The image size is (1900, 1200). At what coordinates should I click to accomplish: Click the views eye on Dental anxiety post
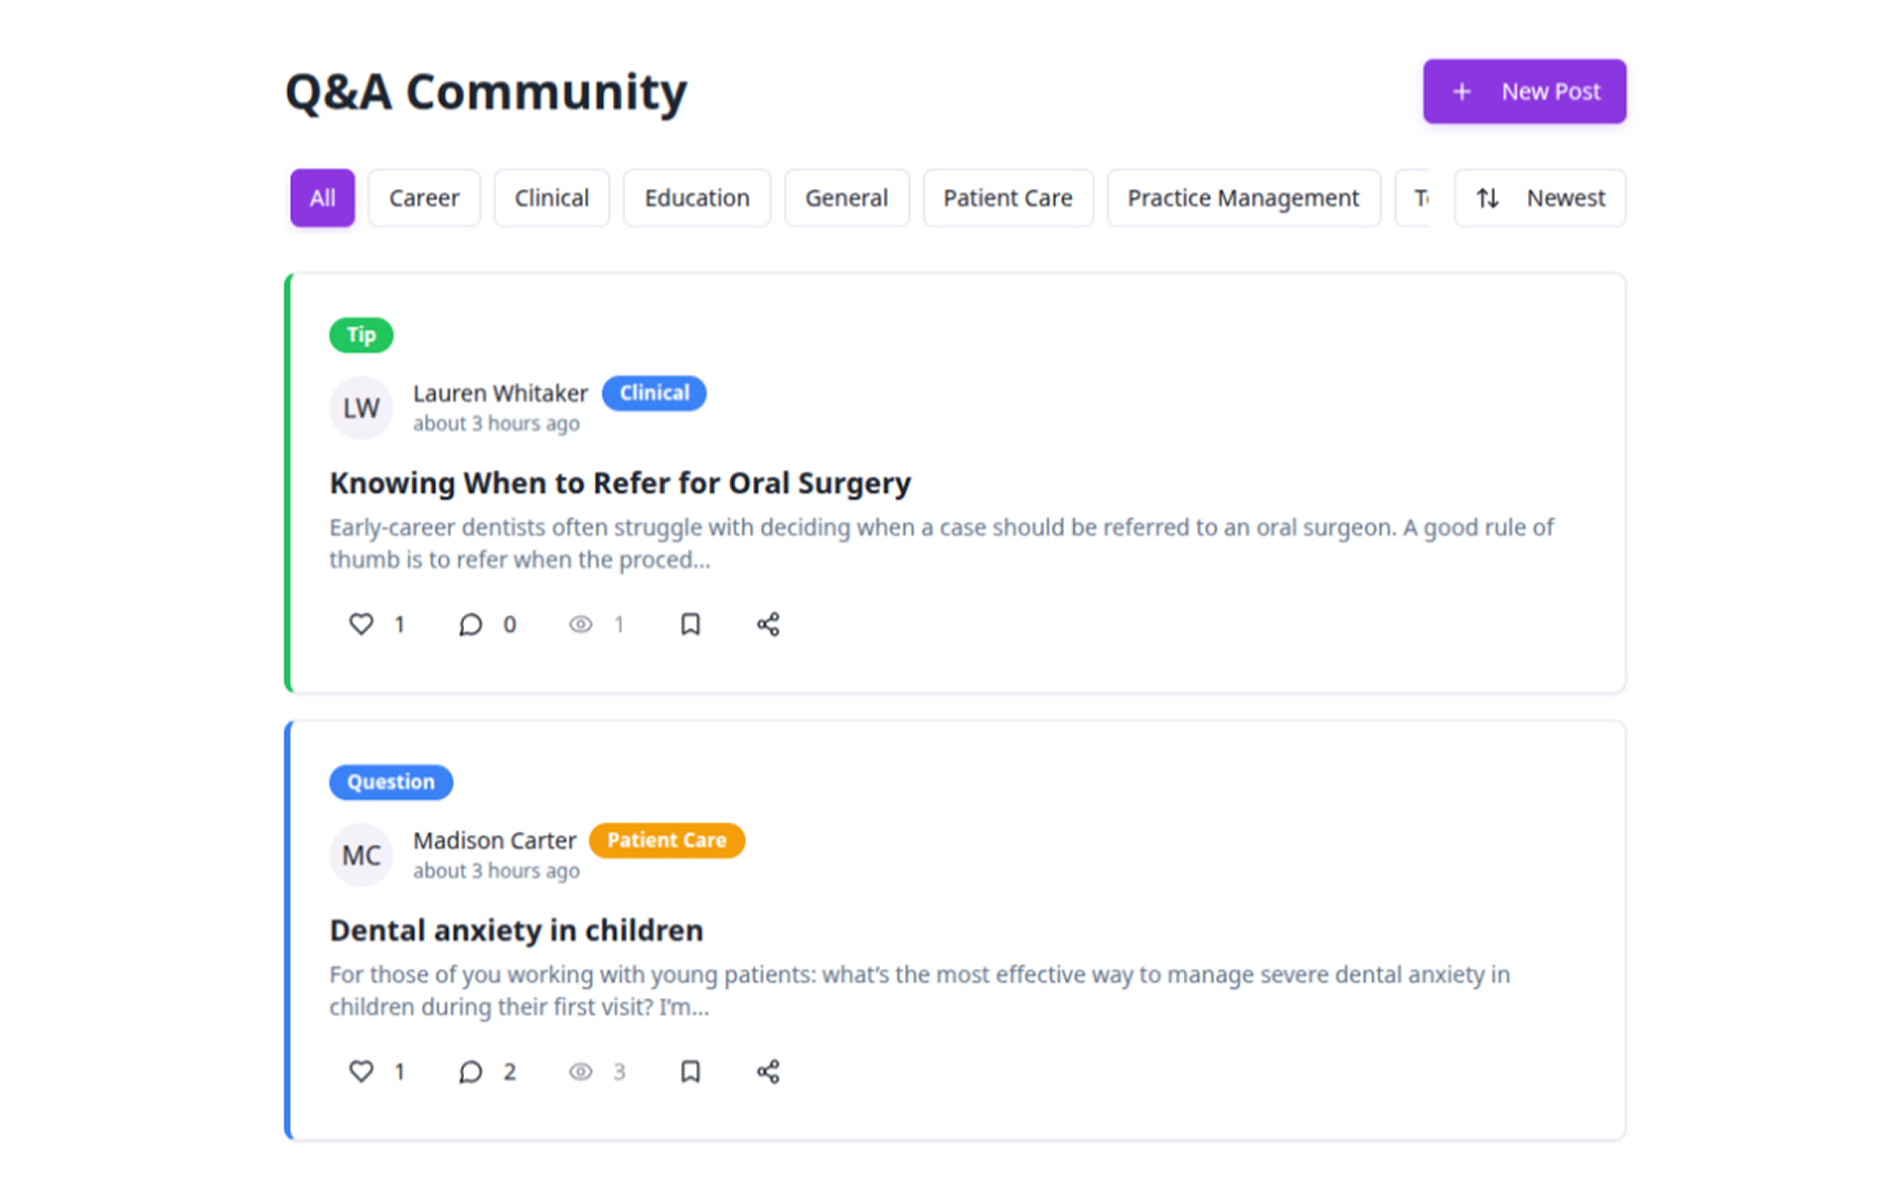[581, 1071]
